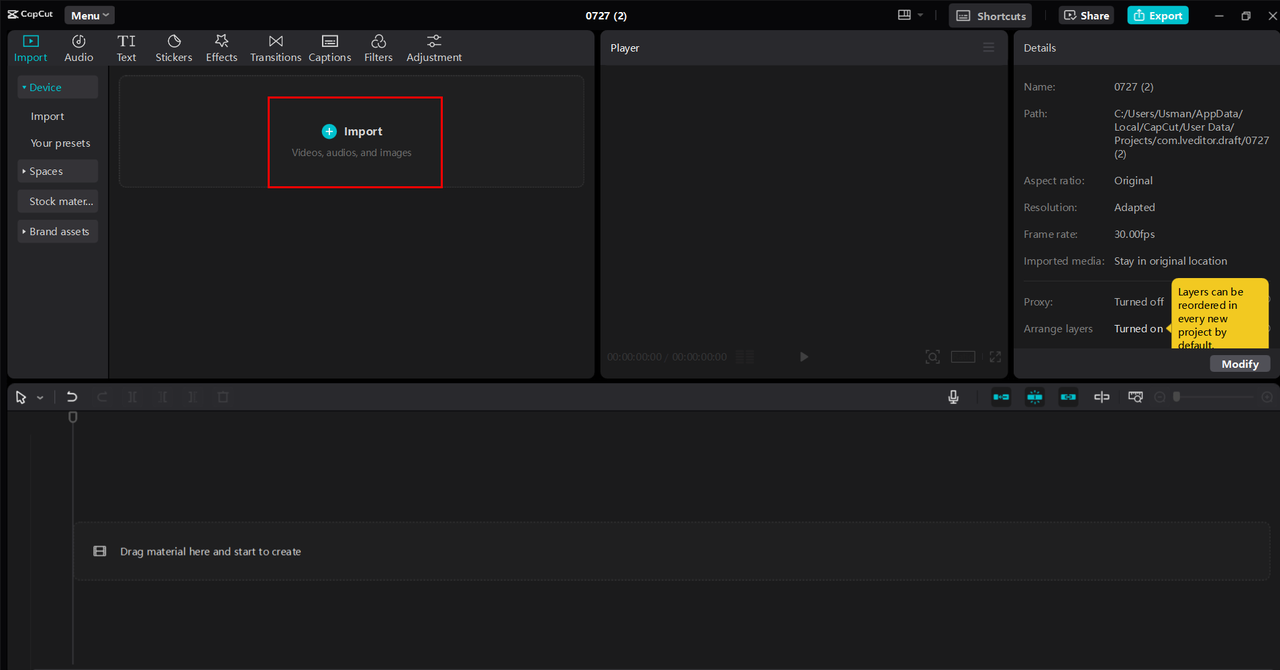Expand the Spaces section
The image size is (1280, 670).
click(x=57, y=171)
